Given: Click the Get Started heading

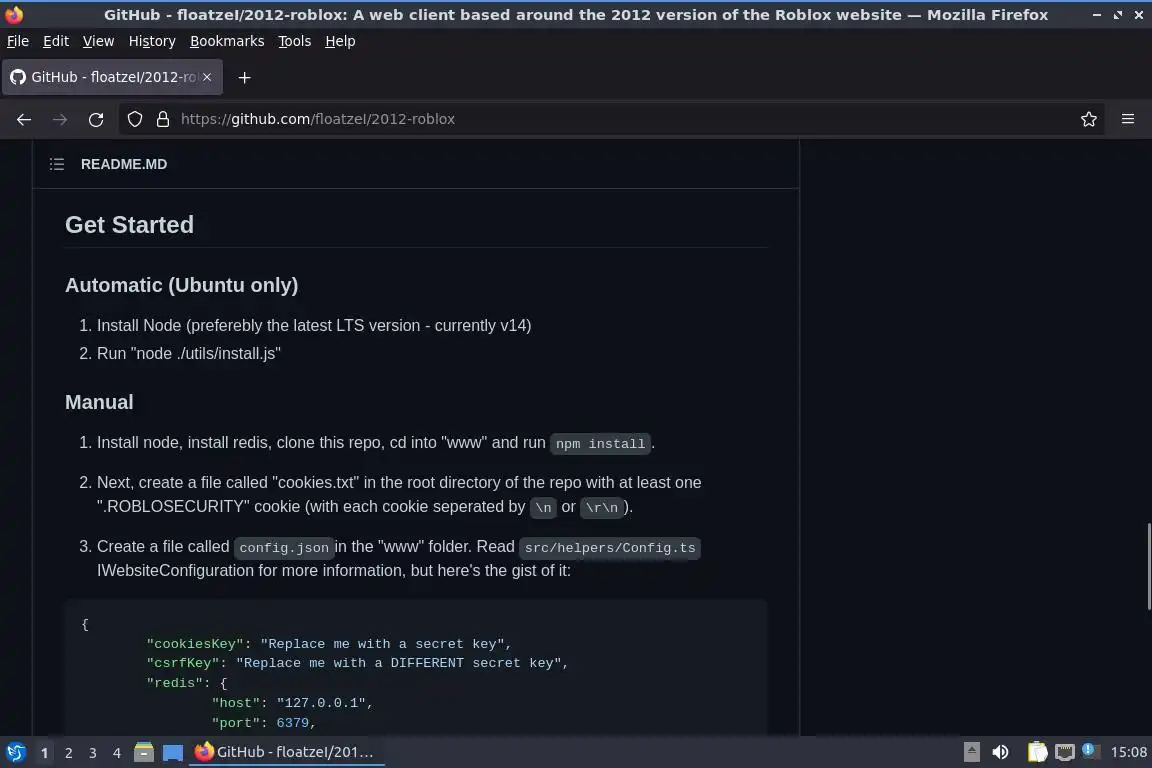Looking at the screenshot, I should 129,225.
